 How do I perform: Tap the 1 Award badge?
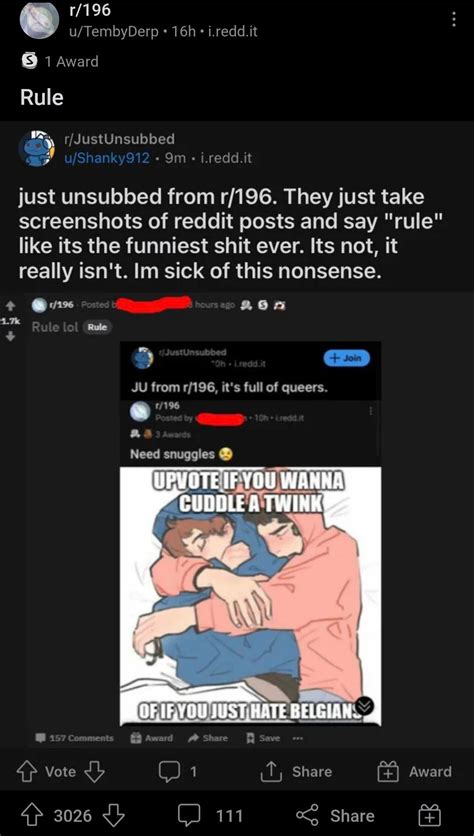point(60,61)
